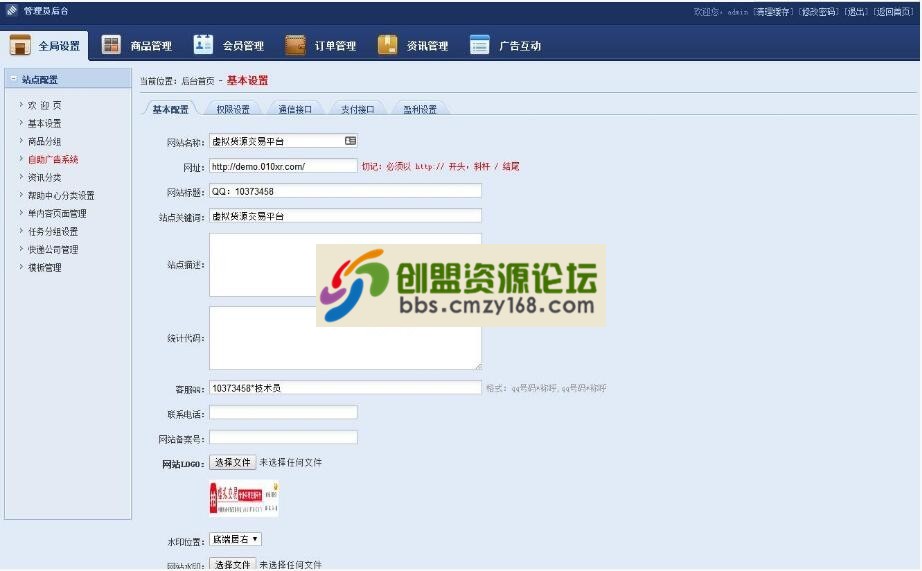Click the 资讯管理 yellow icon
The height and width of the screenshot is (571, 922).
(x=387, y=45)
